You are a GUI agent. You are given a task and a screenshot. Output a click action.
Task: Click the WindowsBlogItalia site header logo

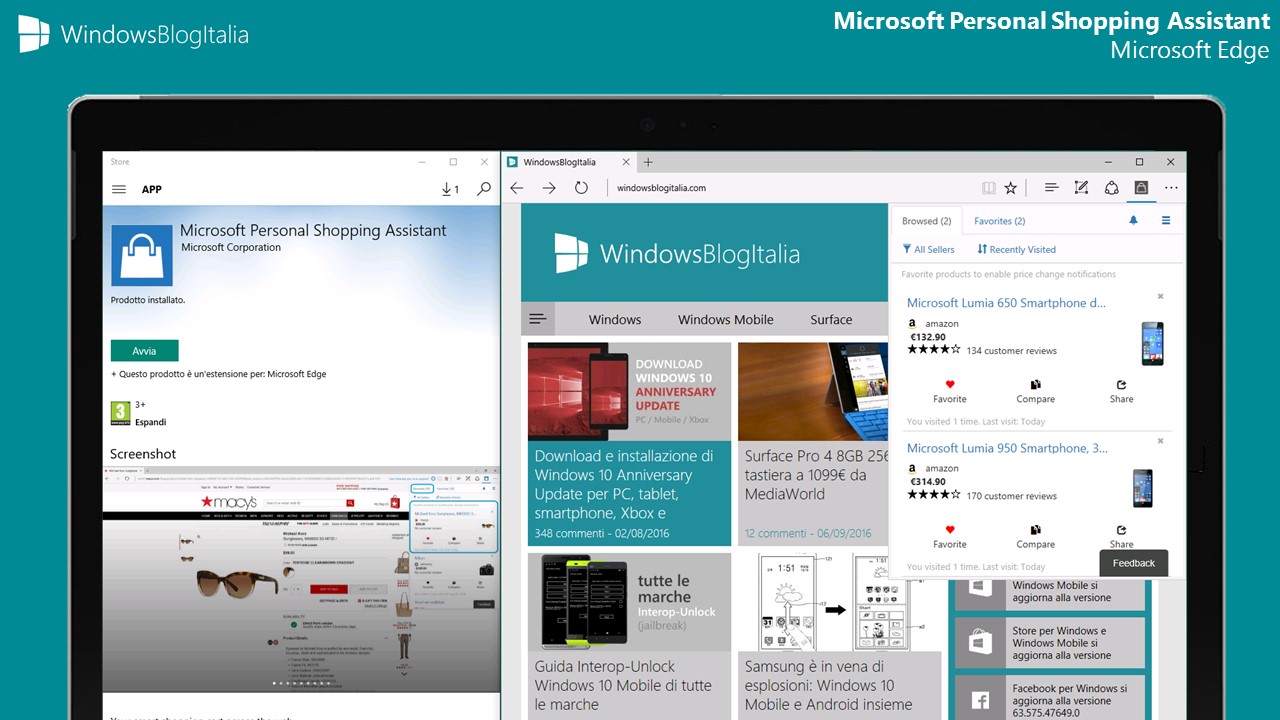tap(677, 254)
